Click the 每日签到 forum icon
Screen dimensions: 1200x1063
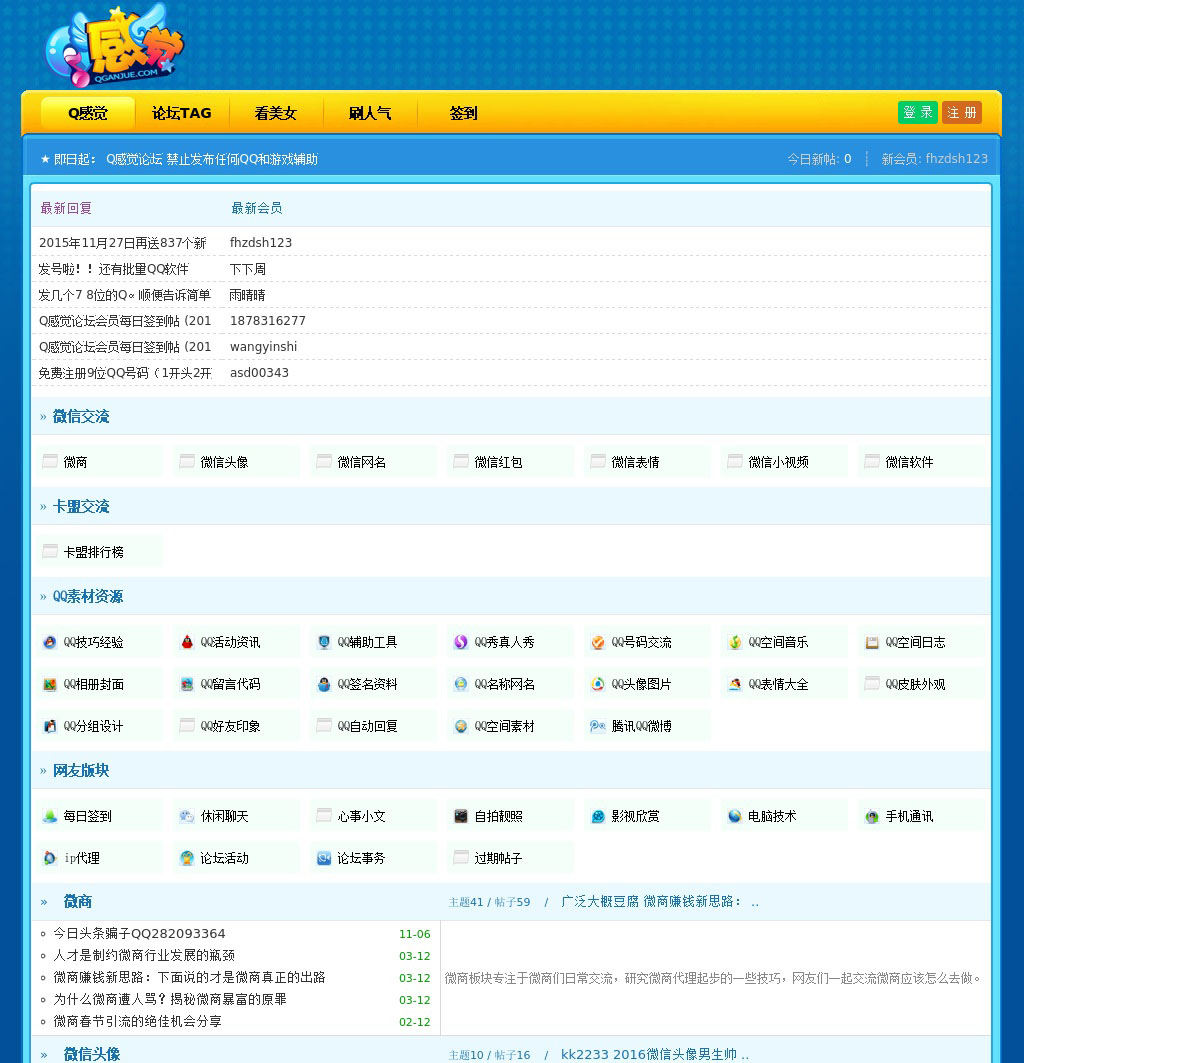pos(50,816)
